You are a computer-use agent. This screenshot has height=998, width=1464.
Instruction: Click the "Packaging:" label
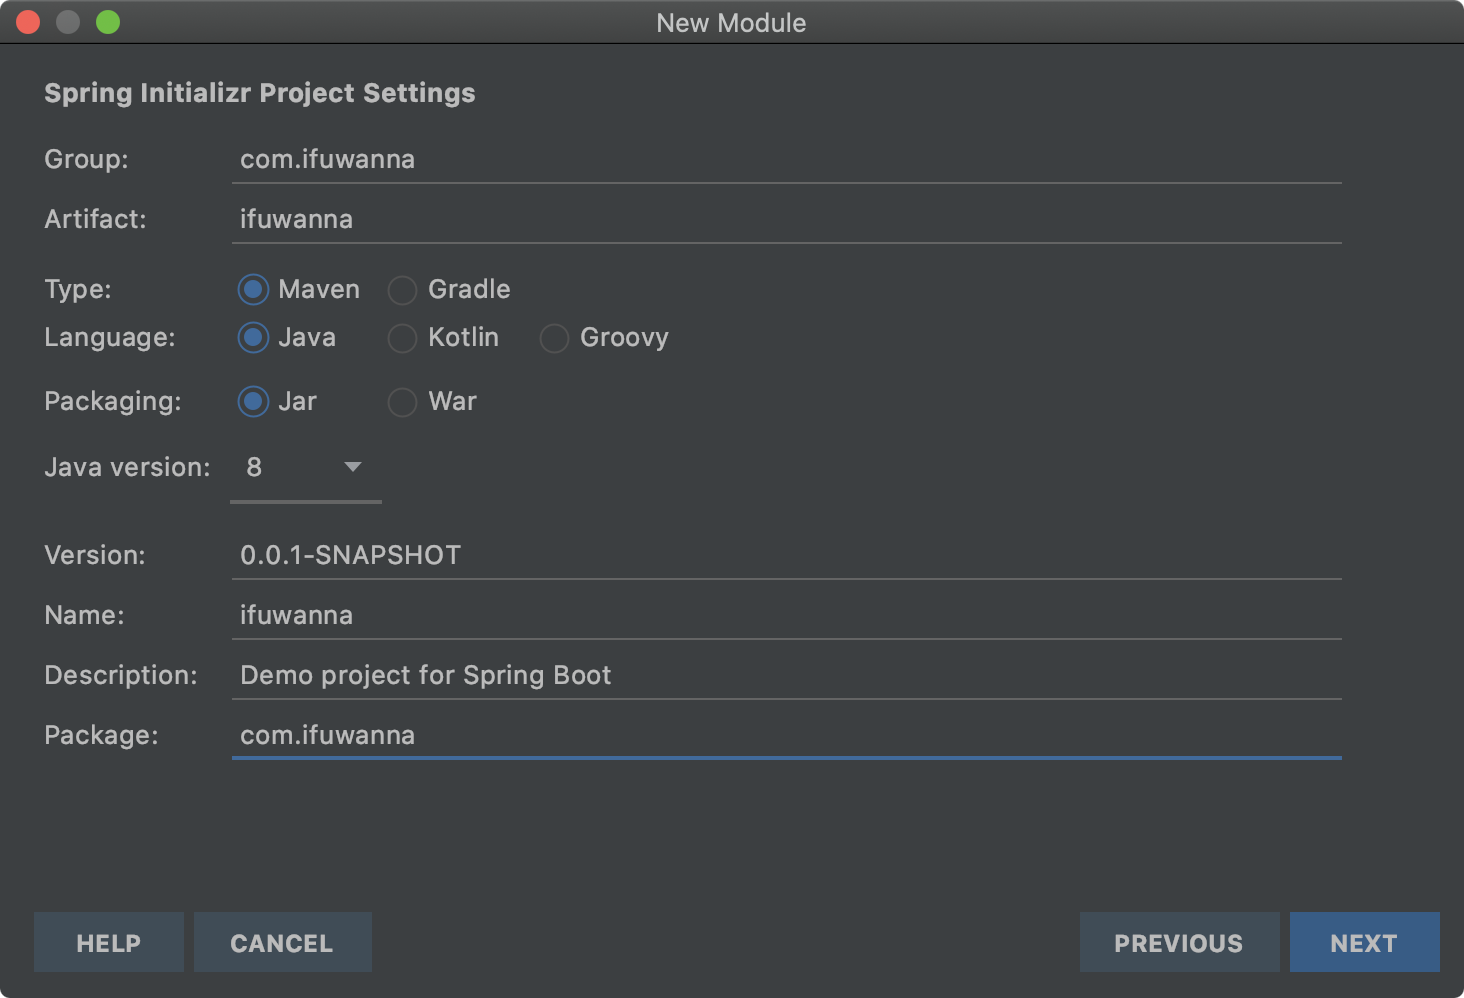(113, 402)
